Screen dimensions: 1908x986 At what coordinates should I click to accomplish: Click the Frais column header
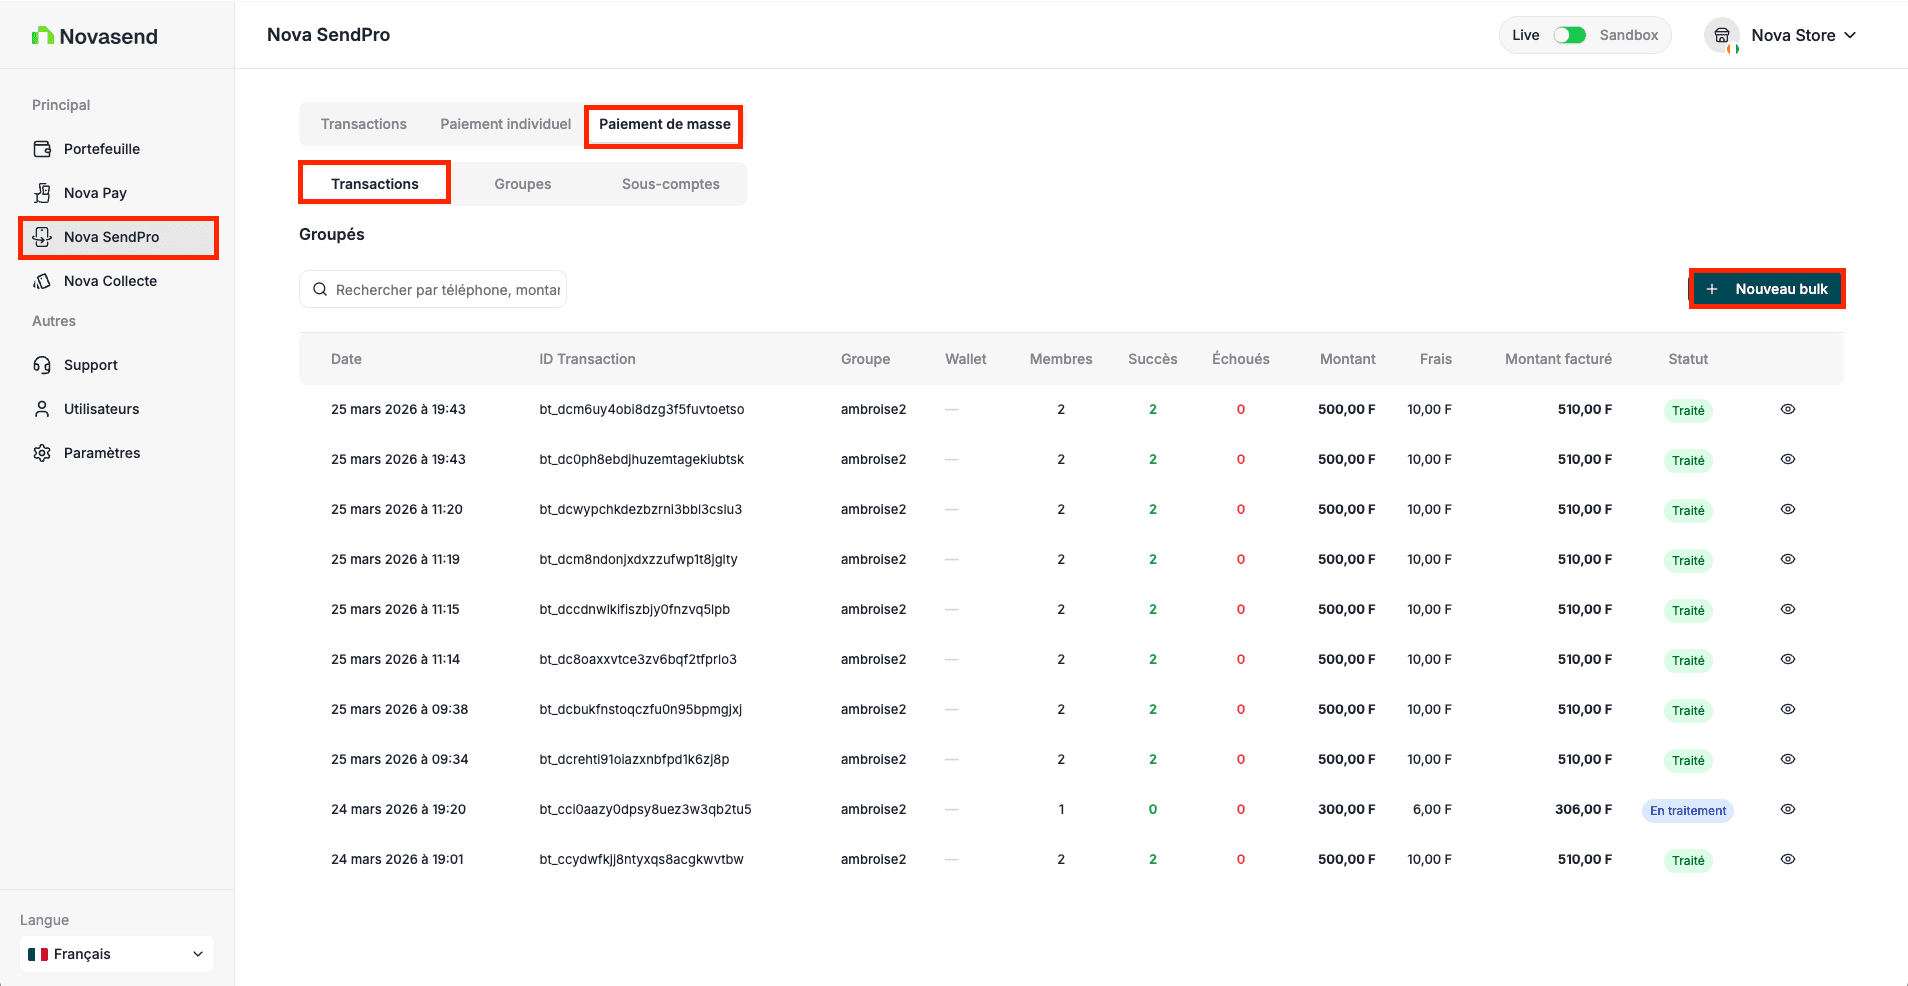click(1436, 359)
